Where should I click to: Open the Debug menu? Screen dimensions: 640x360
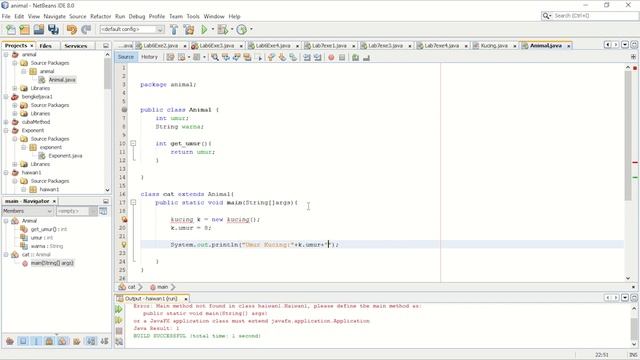pos(137,16)
